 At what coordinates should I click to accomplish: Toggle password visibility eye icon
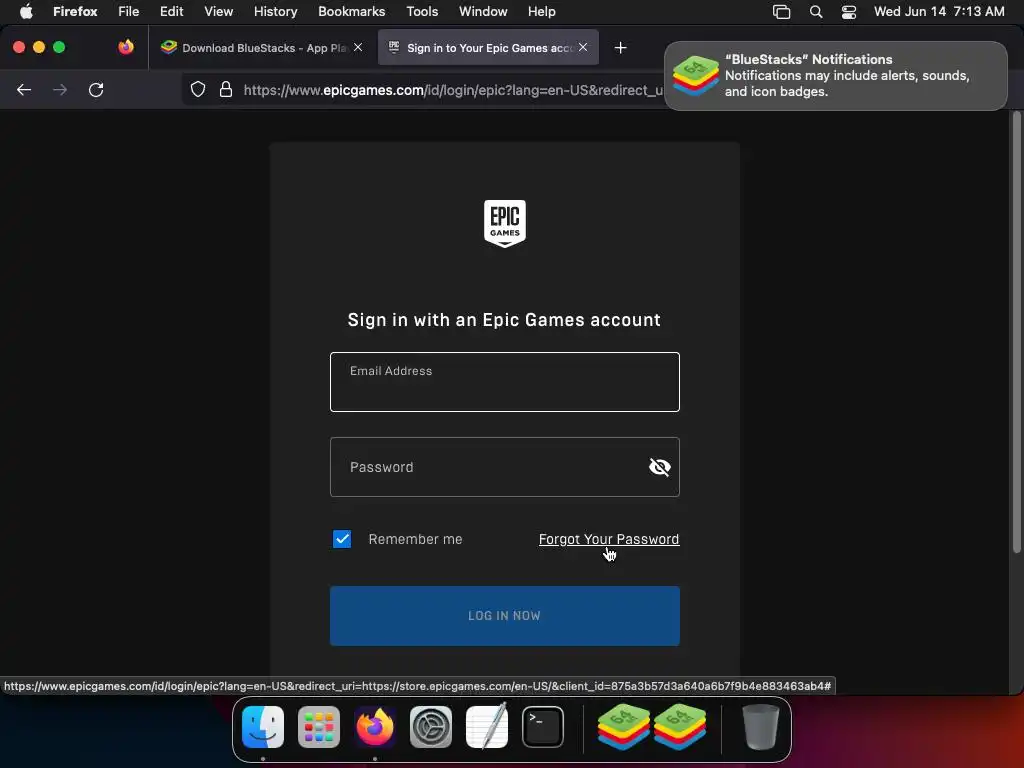[660, 467]
